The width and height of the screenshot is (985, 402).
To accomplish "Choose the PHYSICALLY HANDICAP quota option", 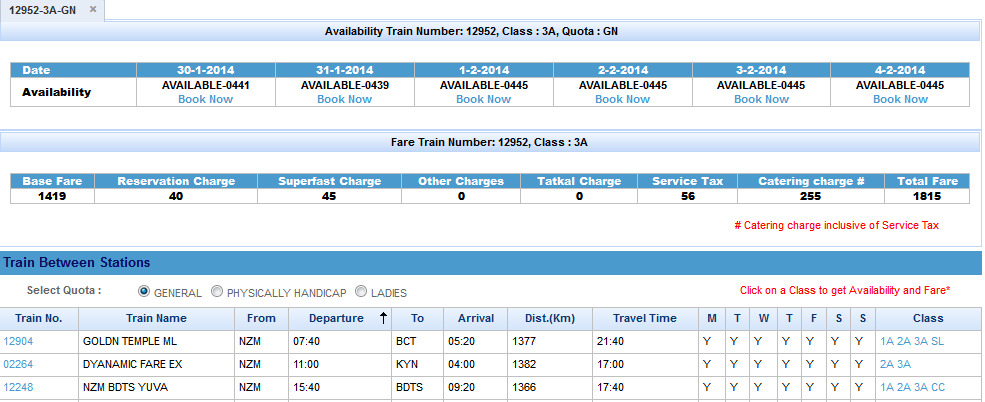I will click(217, 292).
